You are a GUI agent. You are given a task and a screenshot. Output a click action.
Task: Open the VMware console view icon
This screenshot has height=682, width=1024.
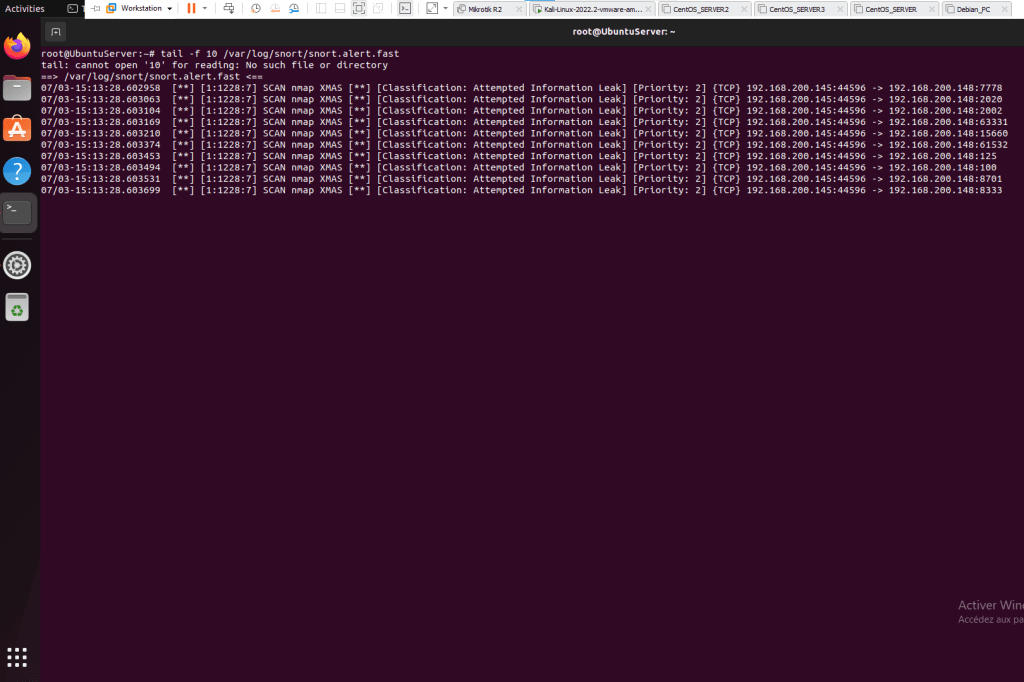(404, 8)
